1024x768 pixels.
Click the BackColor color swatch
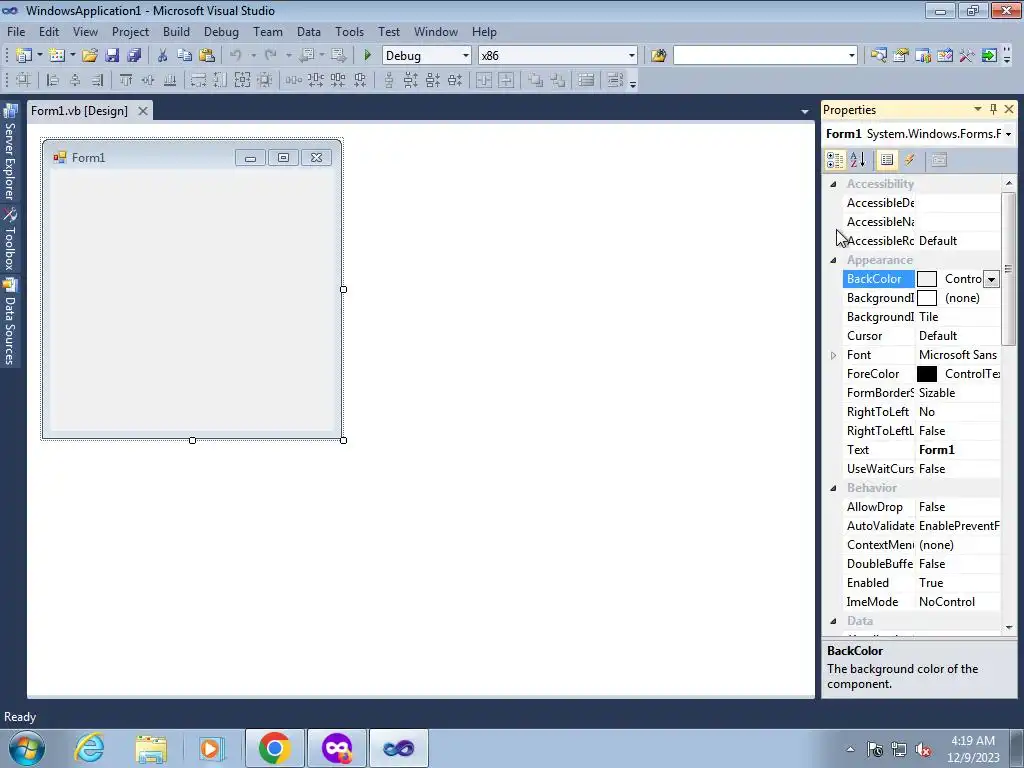[927, 279]
